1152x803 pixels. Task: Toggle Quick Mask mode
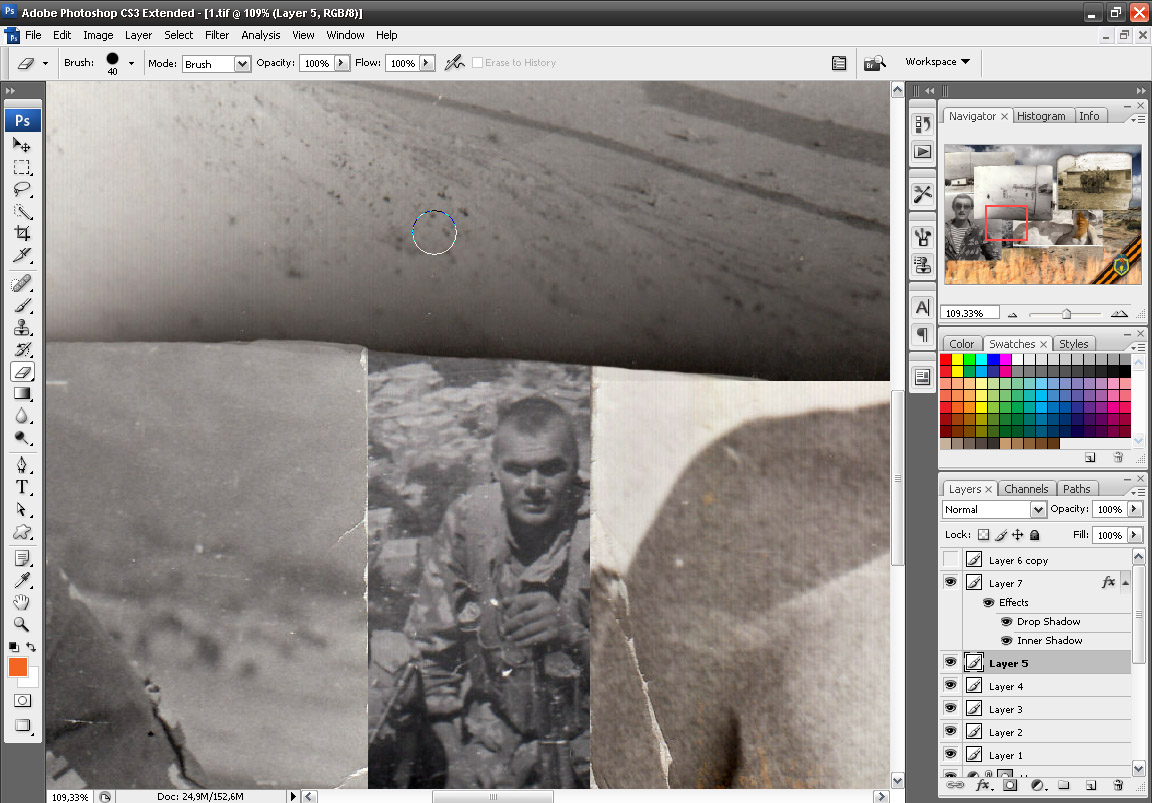[x=23, y=701]
